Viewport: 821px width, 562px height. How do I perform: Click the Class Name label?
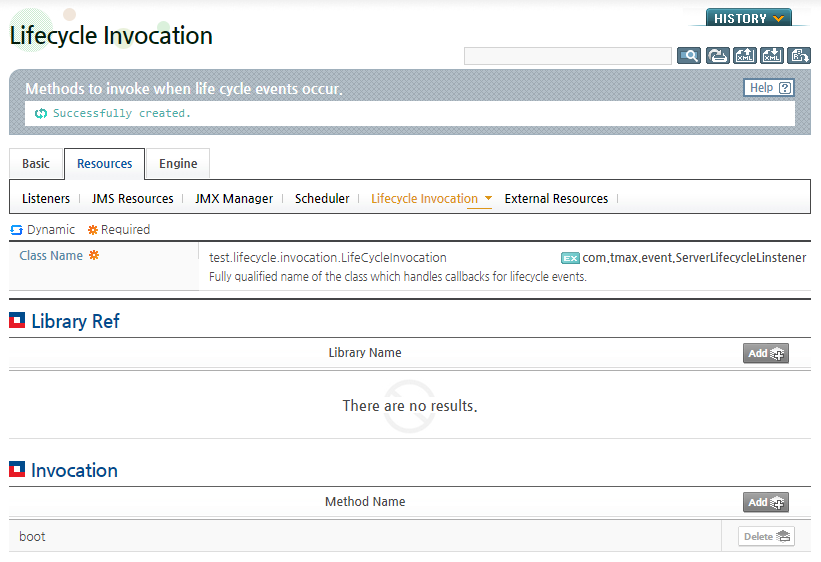(x=51, y=256)
